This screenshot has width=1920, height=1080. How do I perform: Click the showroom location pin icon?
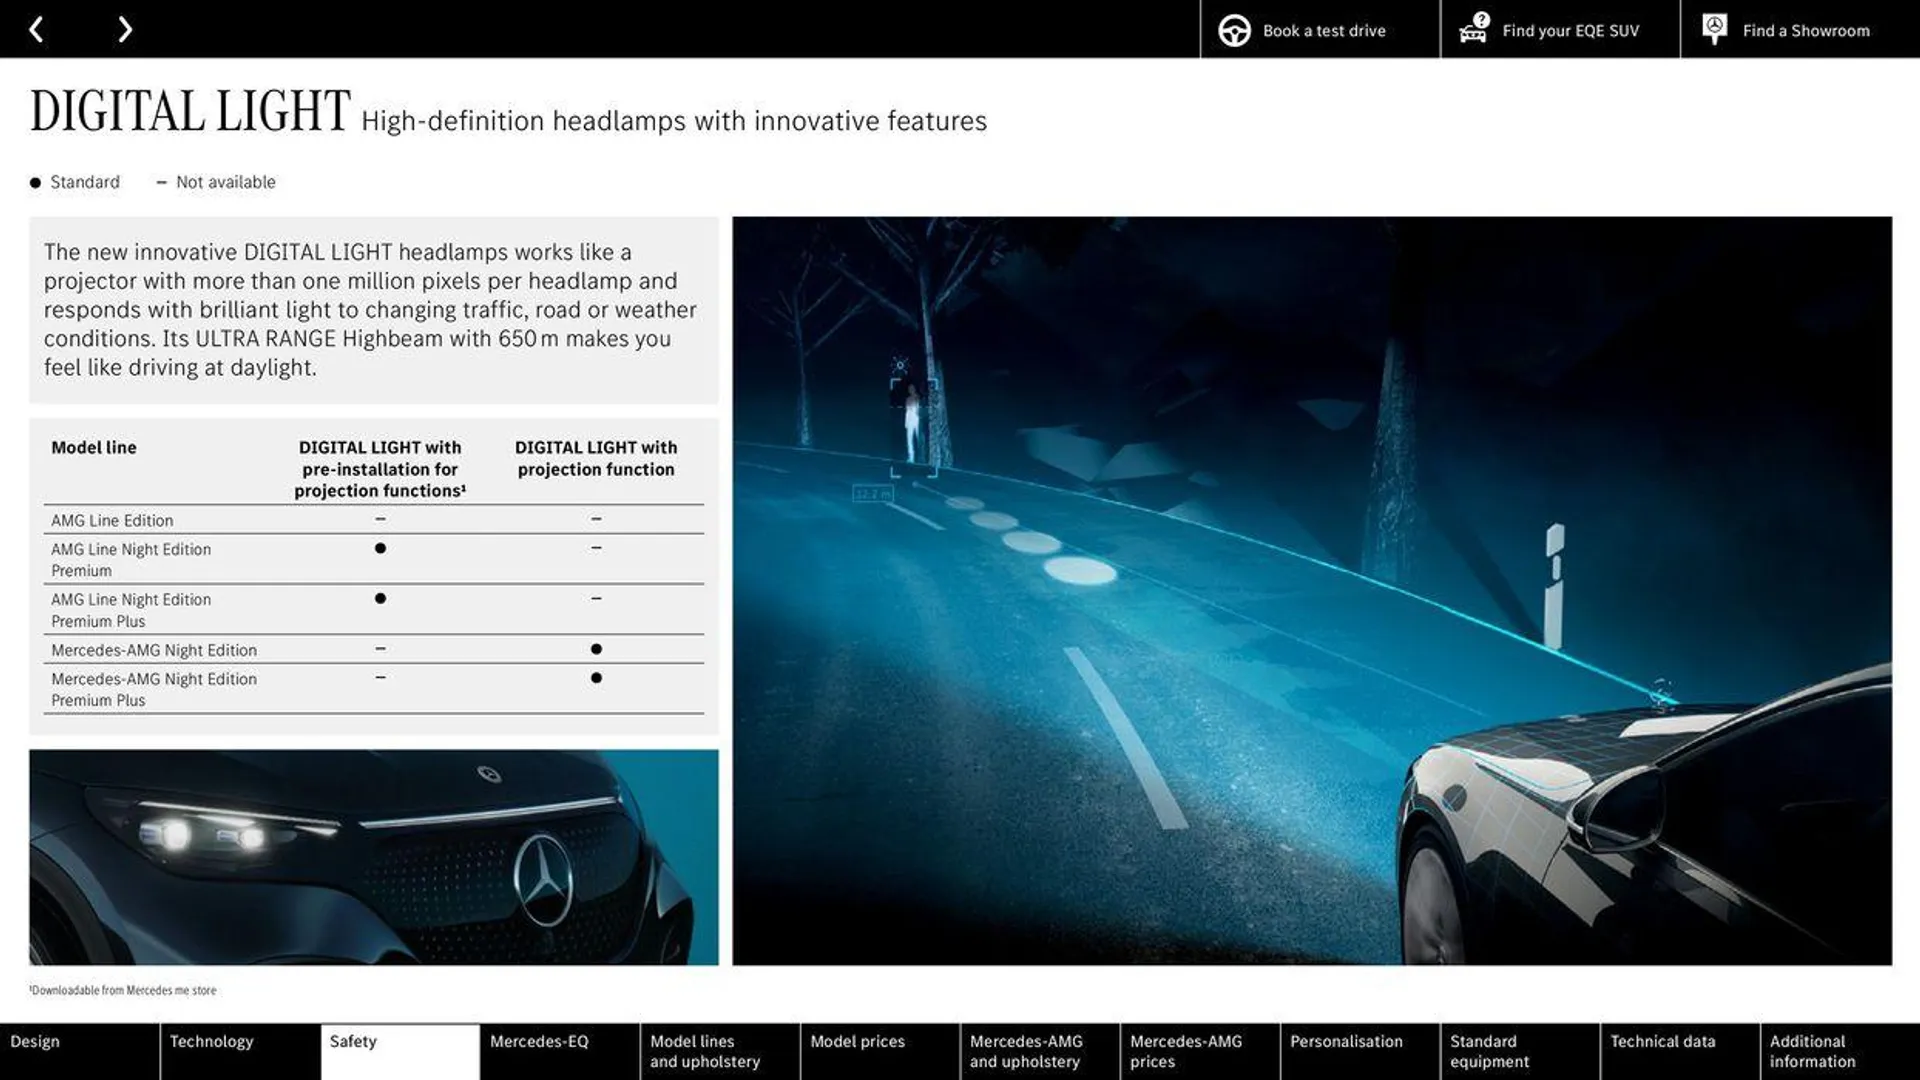point(1714,29)
